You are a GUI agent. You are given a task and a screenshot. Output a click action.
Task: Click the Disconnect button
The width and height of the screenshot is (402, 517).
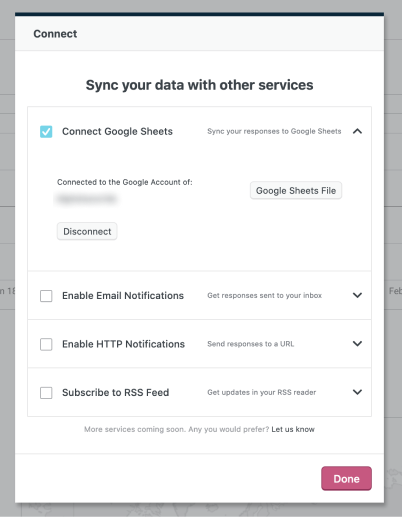click(87, 231)
